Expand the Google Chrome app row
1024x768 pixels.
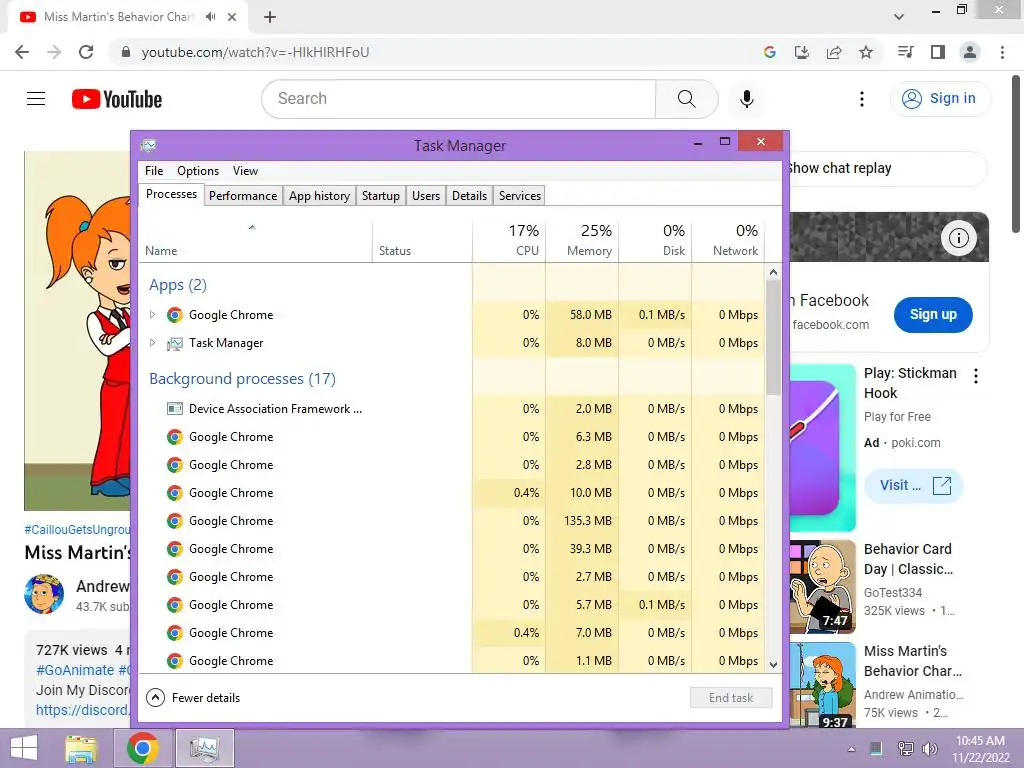click(152, 315)
